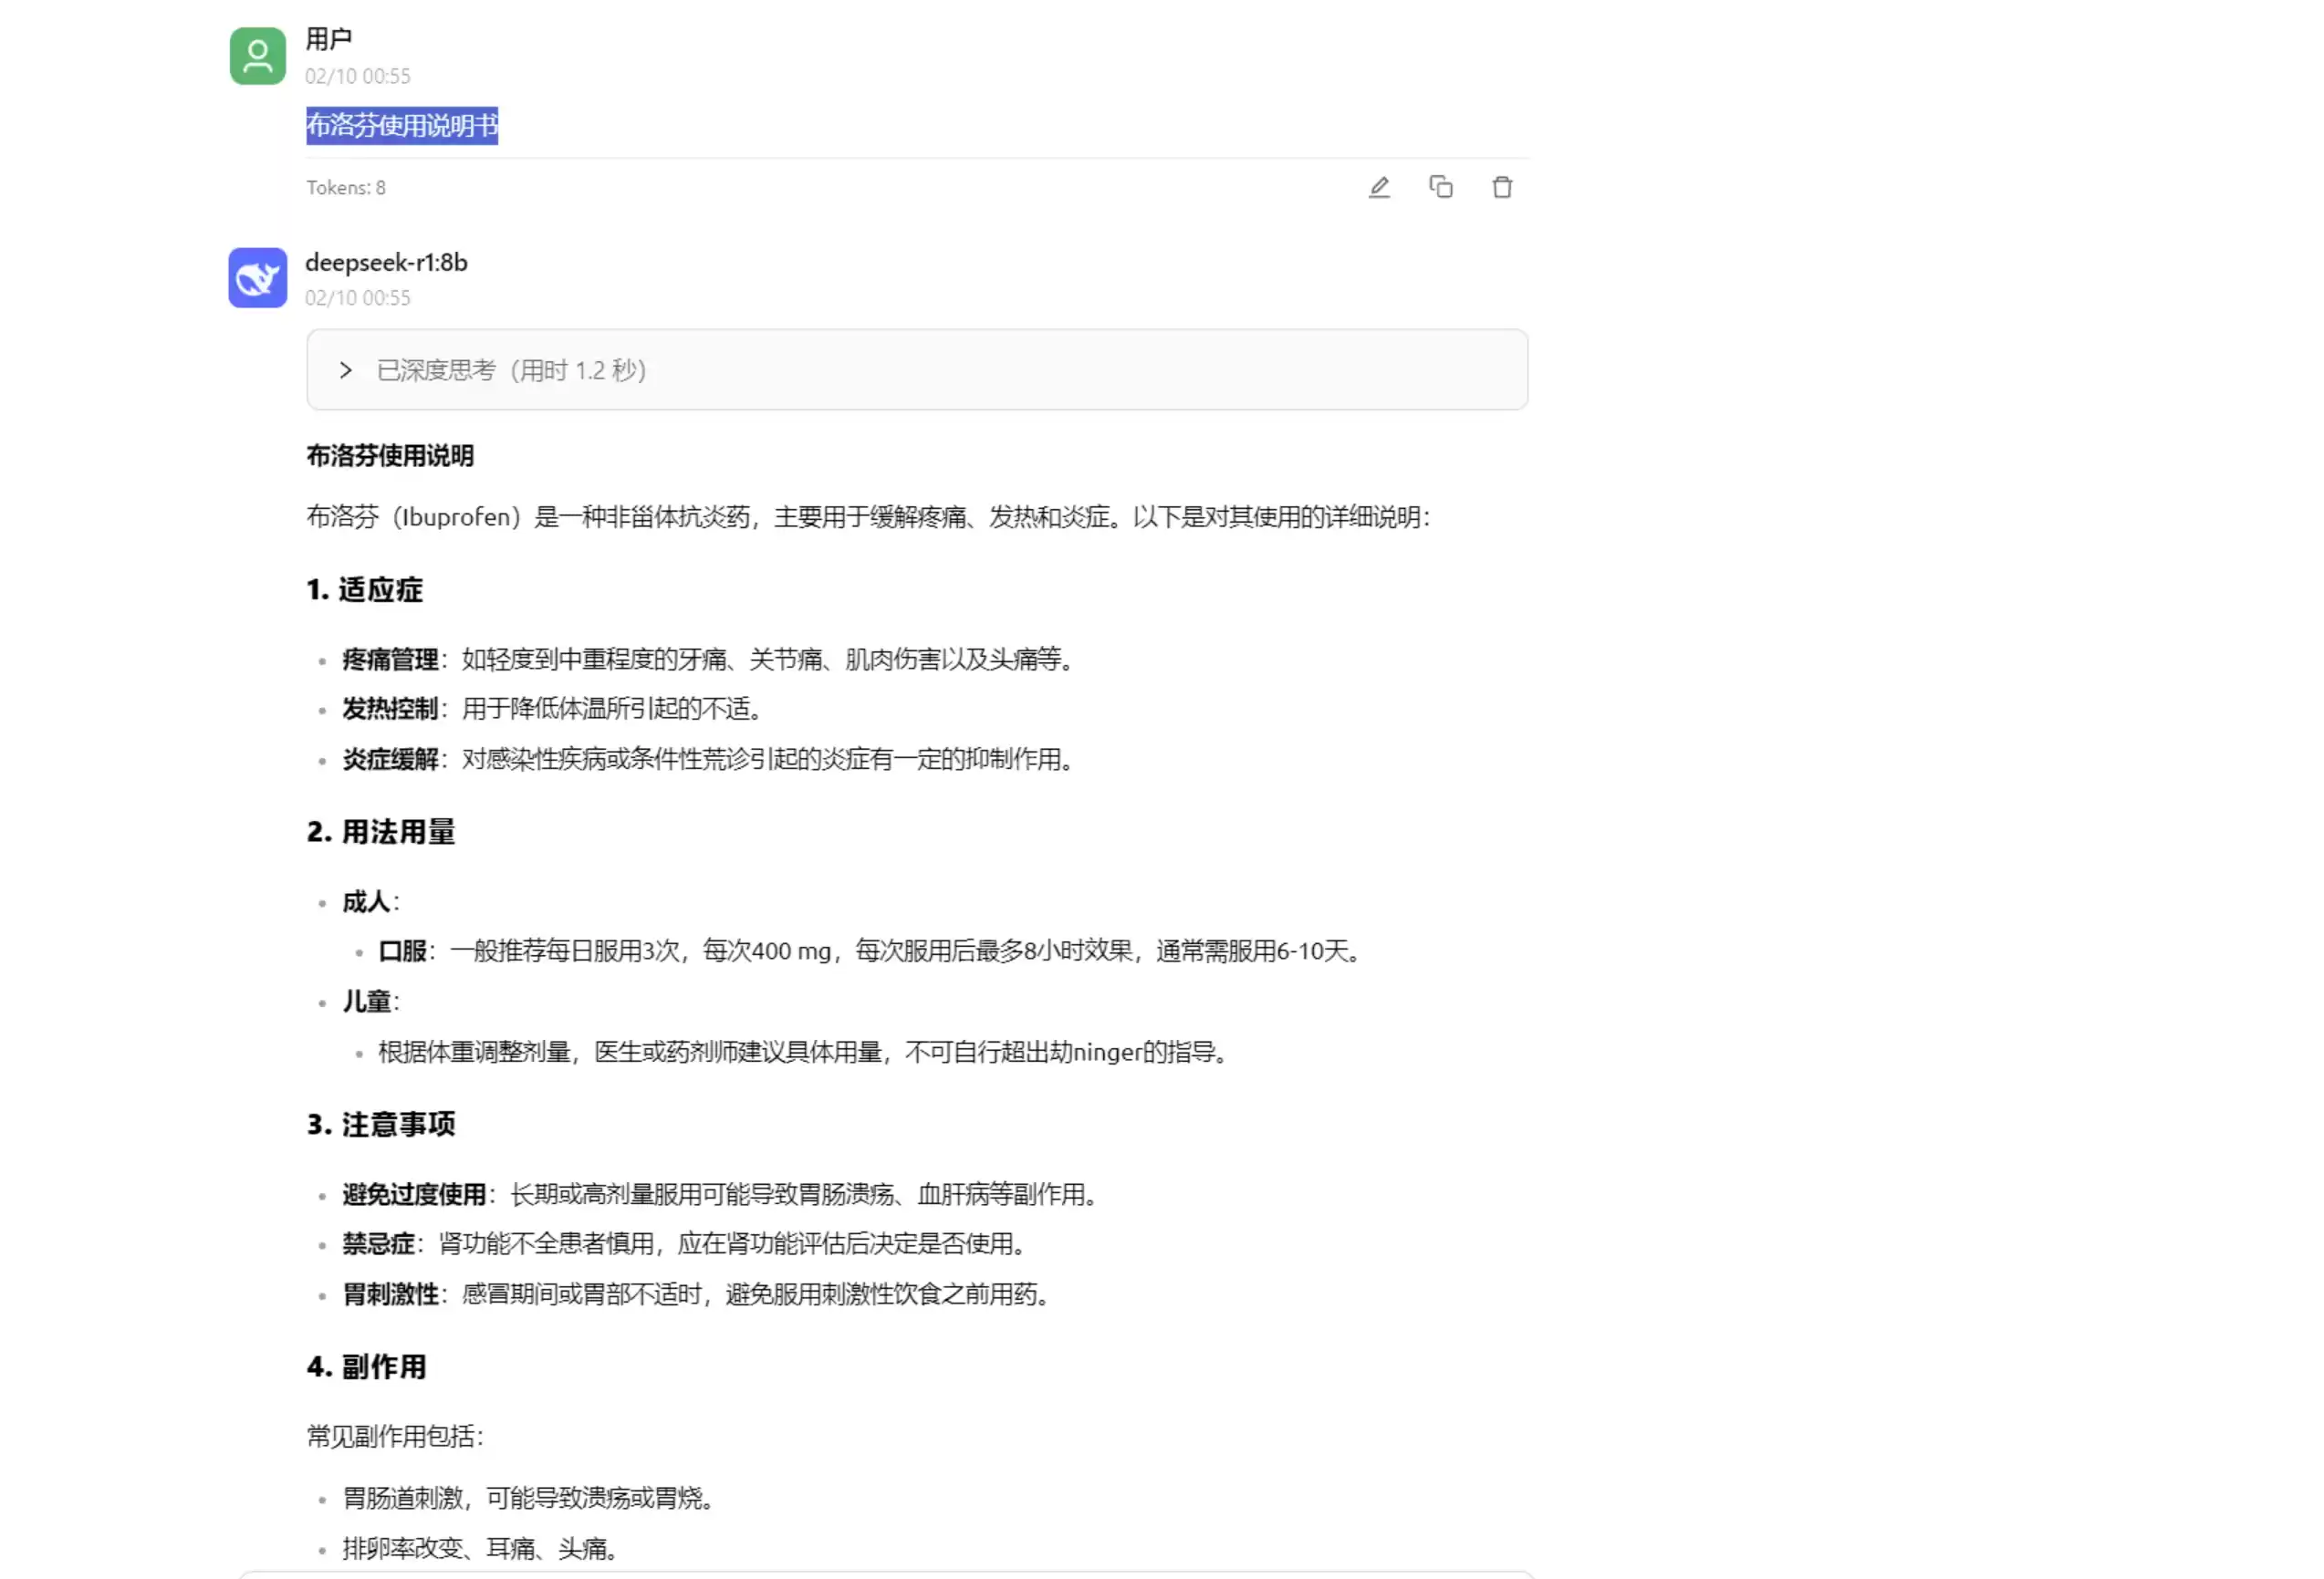Click the bold heading 布洛芬使用说明

(391, 456)
